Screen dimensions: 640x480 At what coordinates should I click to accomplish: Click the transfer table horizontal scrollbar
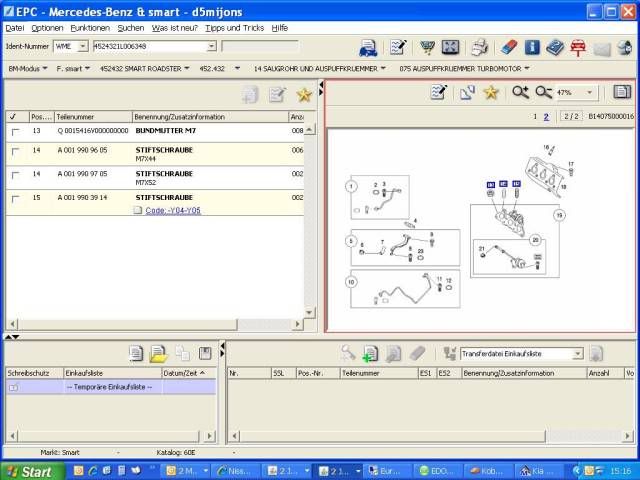392,436
